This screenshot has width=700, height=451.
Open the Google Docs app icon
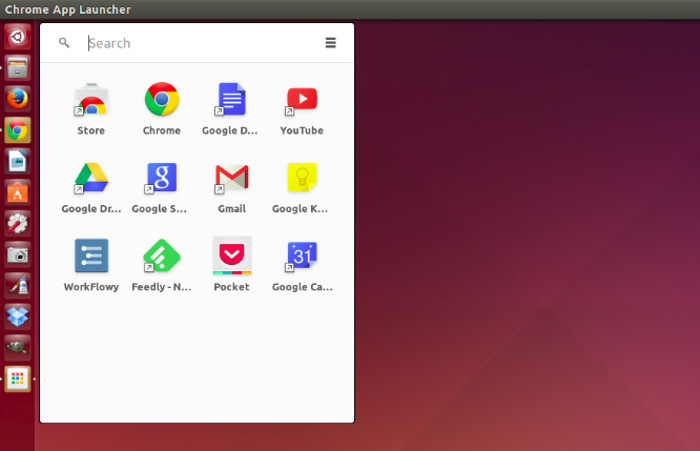[231, 99]
